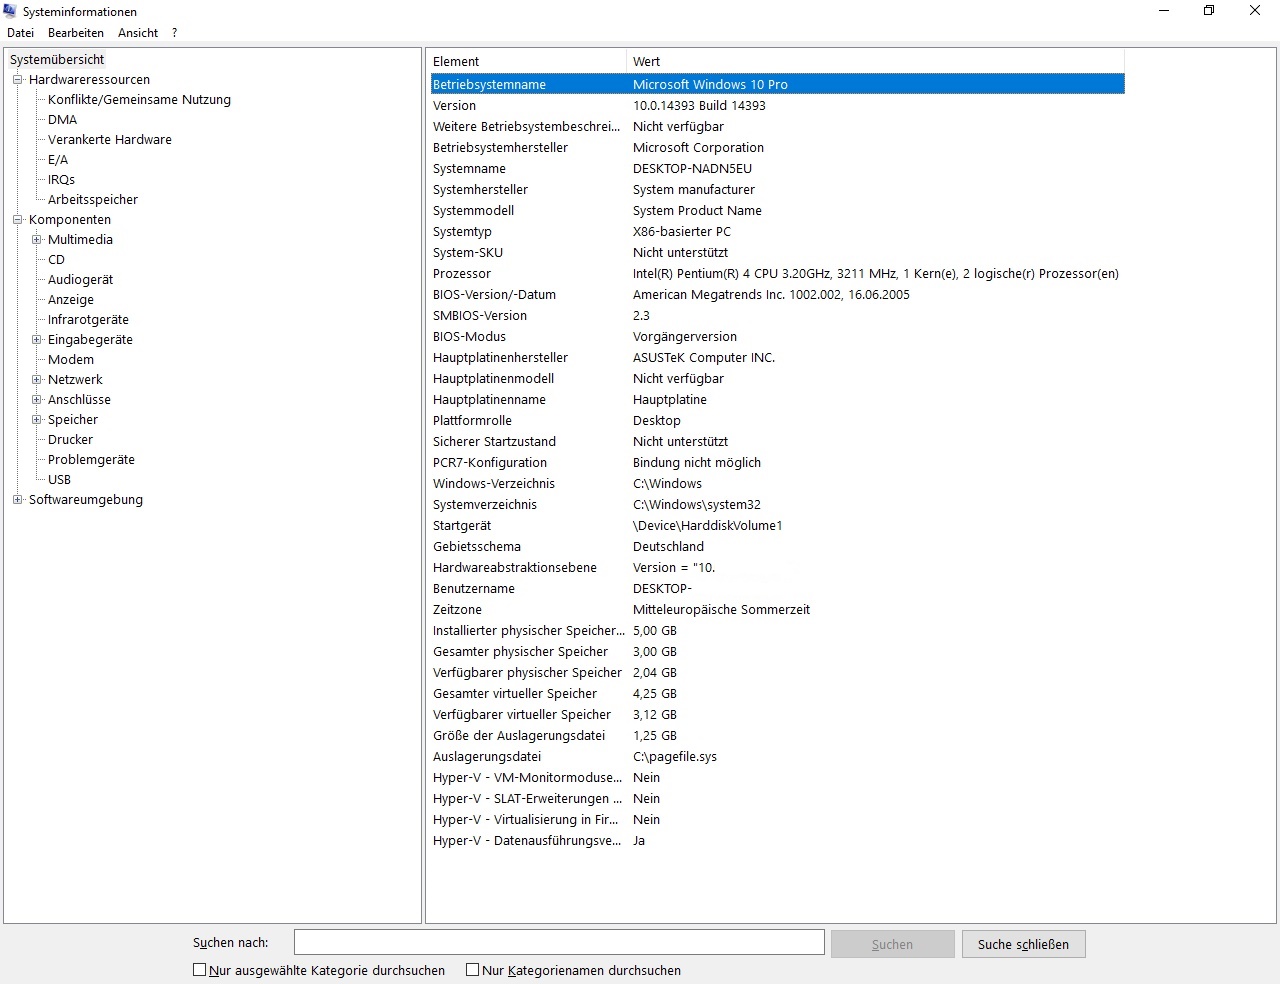Viewport: 1280px width, 984px height.
Task: Collapse the Hardwareressourcen tree node
Action: point(17,80)
